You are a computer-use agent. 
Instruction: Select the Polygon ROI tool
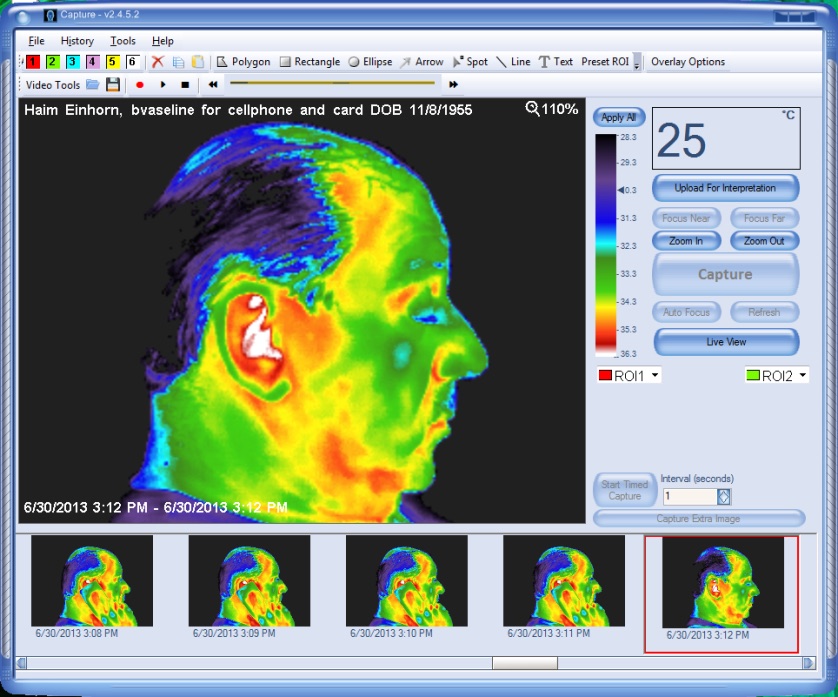[x=243, y=62]
